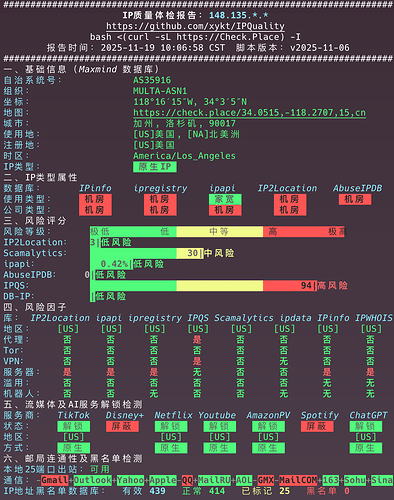The width and height of the screenshot is (394, 500).
Task: Select the ipapi 0.42% risk value
Action: (114, 264)
